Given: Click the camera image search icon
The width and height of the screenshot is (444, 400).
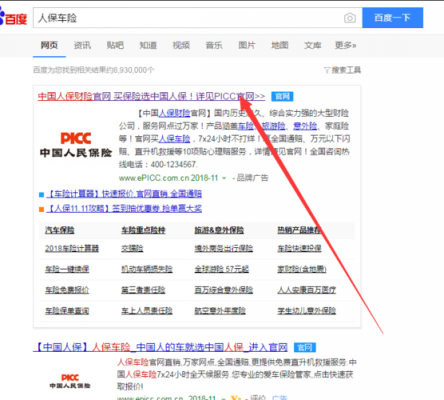Looking at the screenshot, I should pyautogui.click(x=350, y=18).
